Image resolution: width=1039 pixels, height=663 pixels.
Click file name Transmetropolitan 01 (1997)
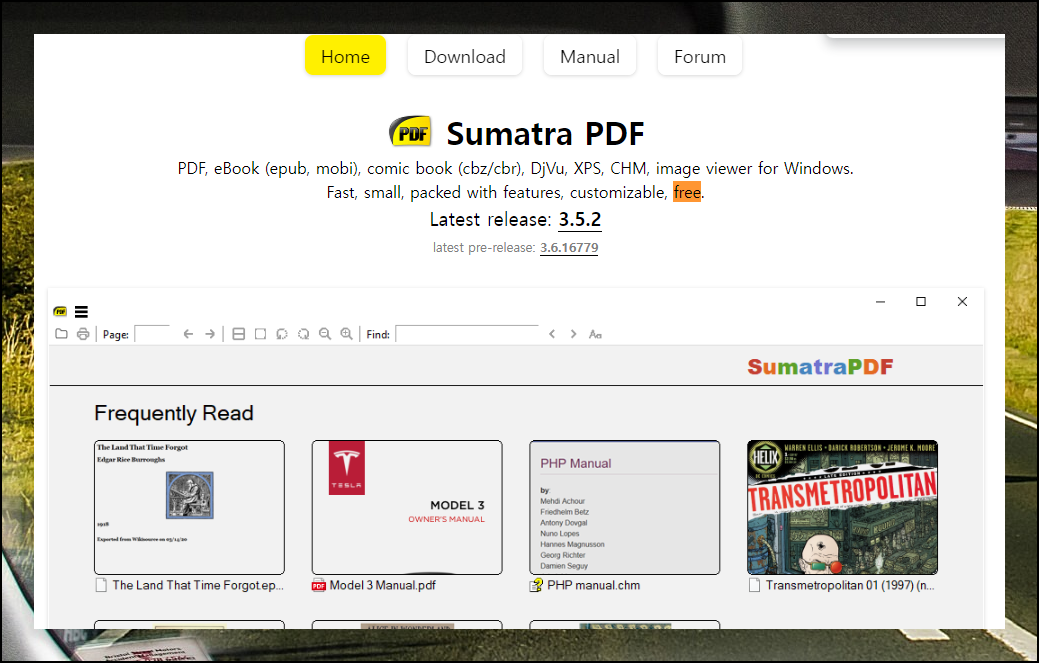point(850,586)
